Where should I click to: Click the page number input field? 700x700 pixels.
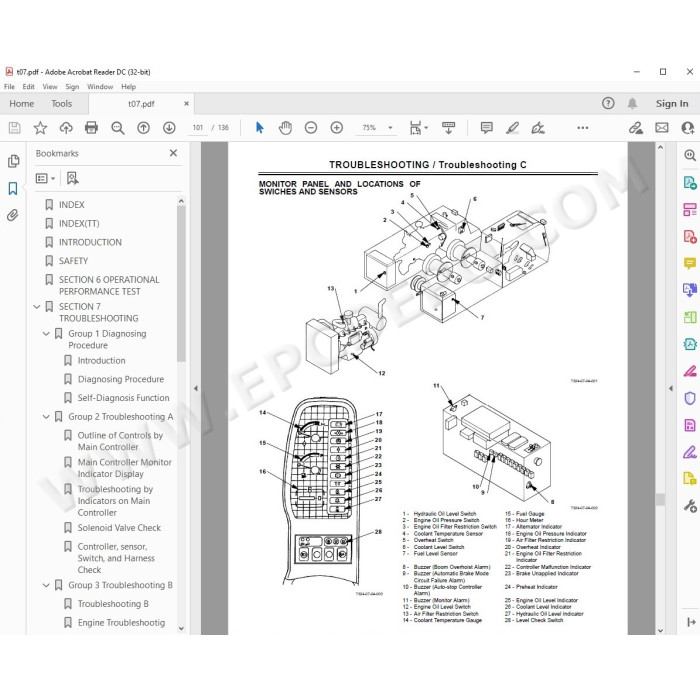[198, 128]
